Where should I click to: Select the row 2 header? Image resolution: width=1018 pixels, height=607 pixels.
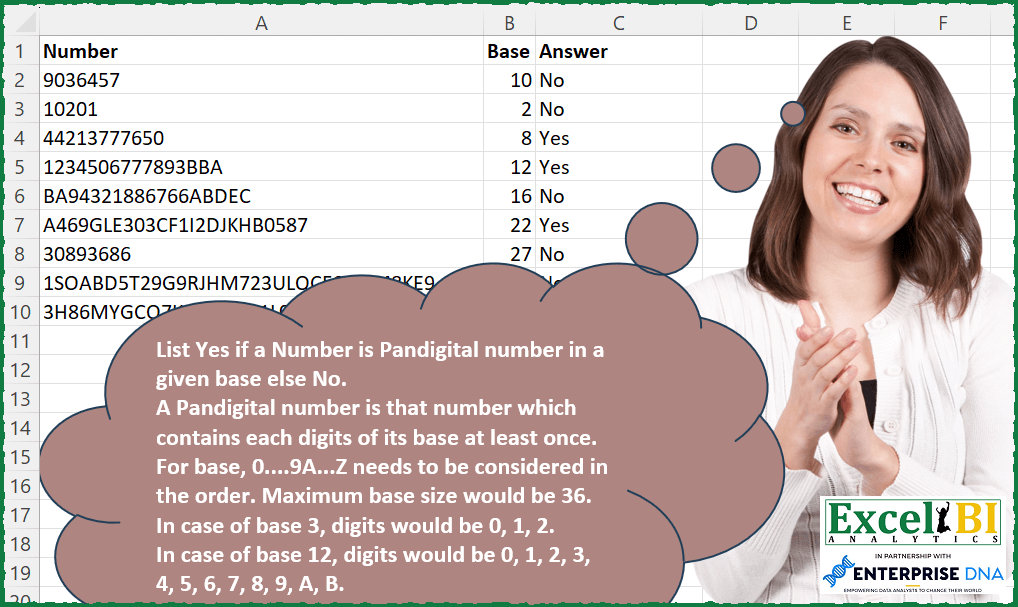(19, 80)
